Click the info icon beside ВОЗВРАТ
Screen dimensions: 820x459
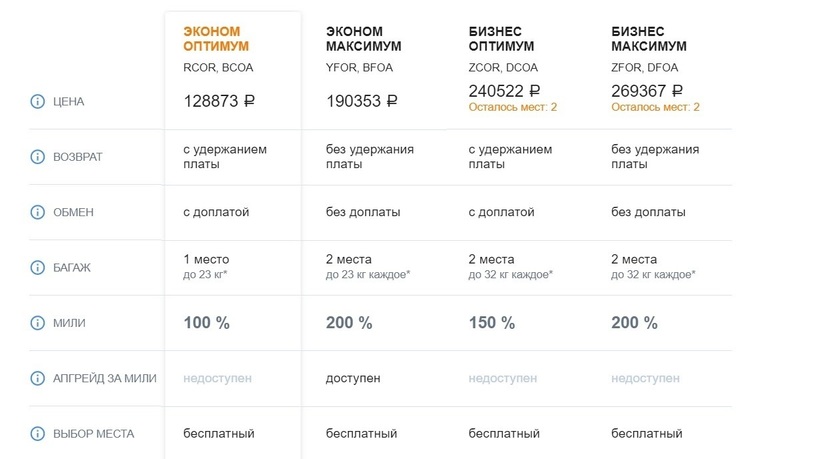(x=39, y=157)
